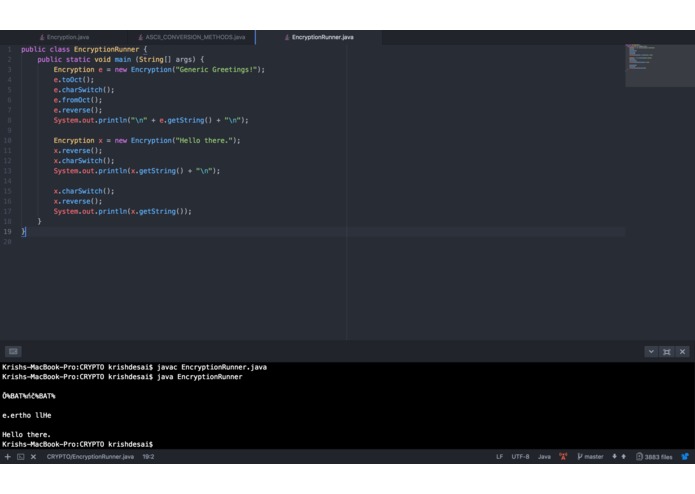Click the terminal prompt input line
Viewport: 695px width, 494px height.
78,444
